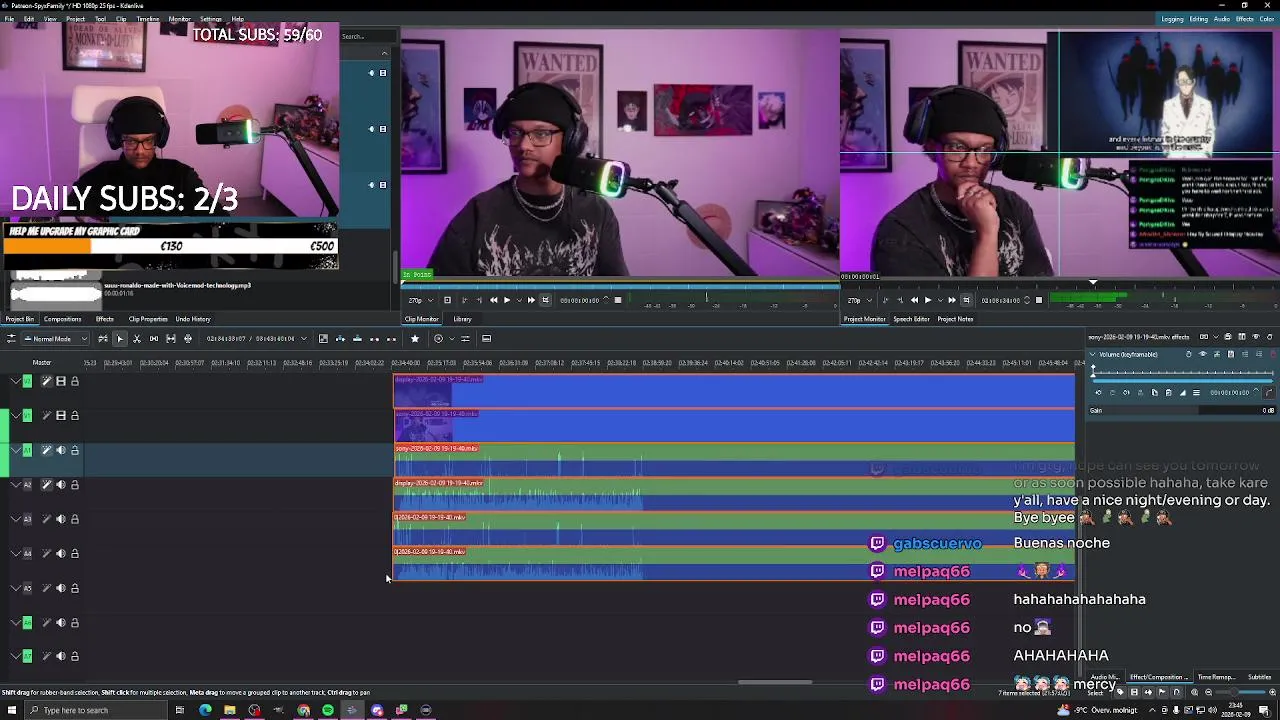Switch to the Speech Editor tab

point(911,319)
